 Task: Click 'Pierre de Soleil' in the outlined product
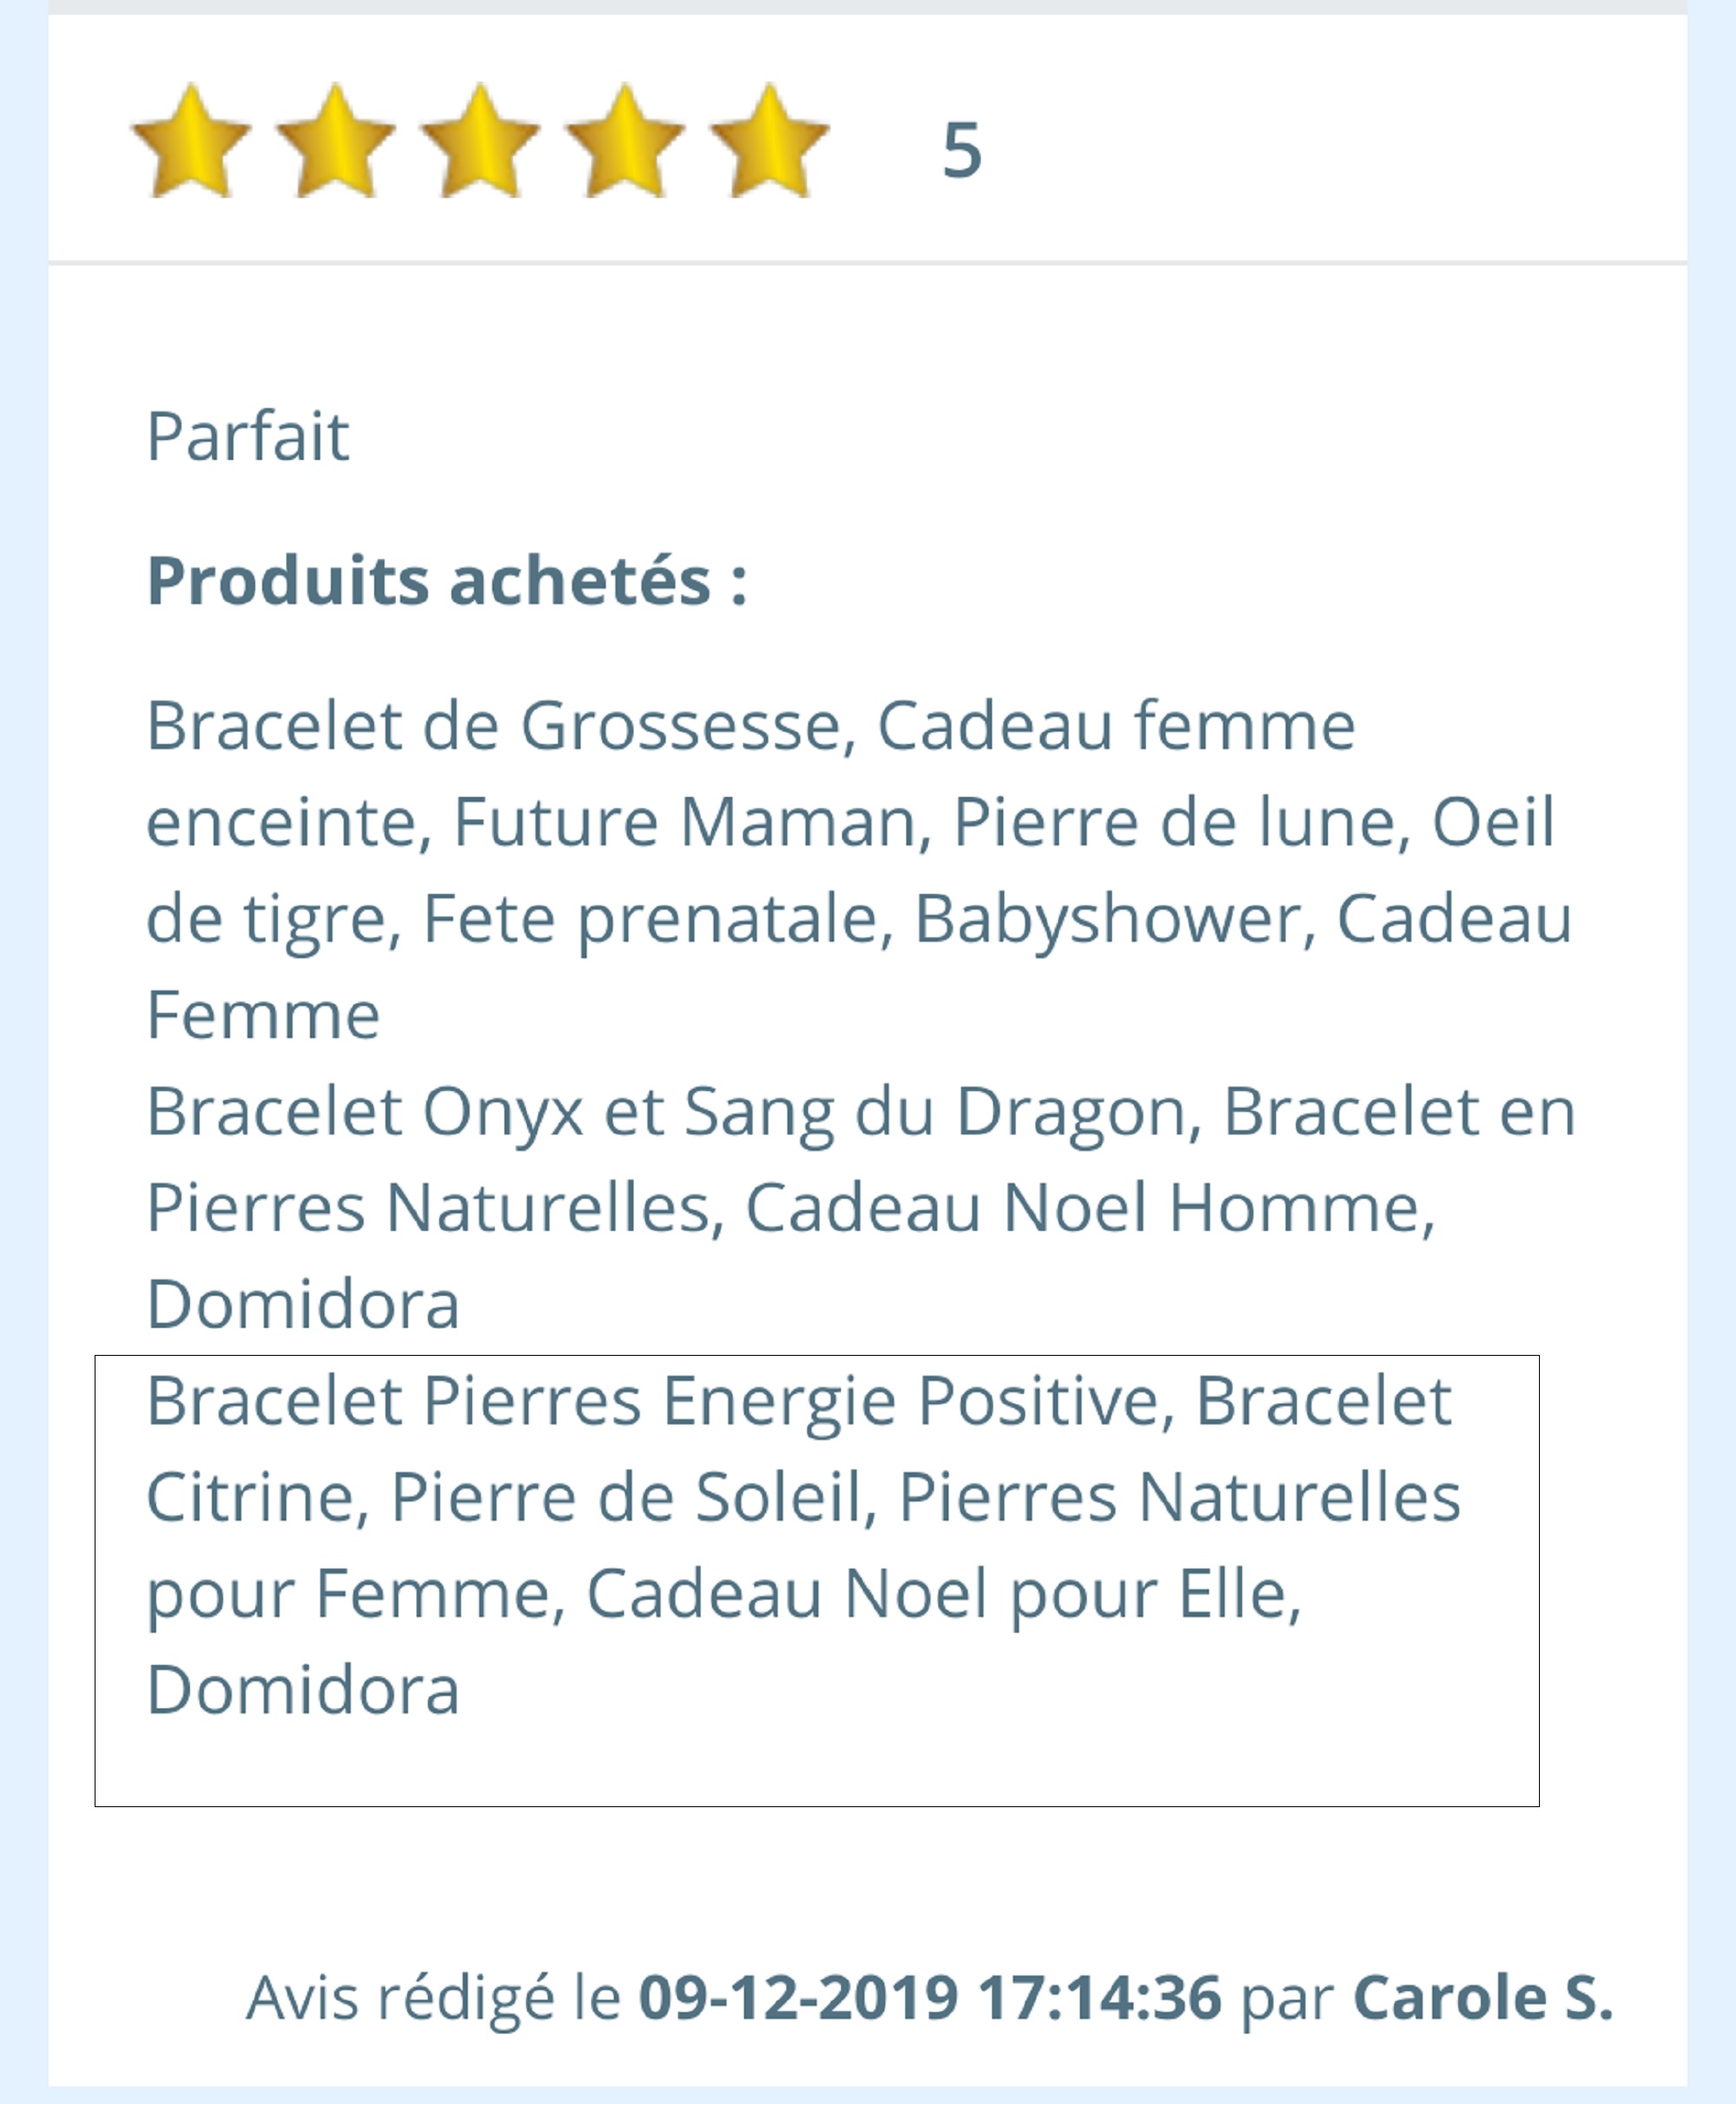pos(626,1497)
